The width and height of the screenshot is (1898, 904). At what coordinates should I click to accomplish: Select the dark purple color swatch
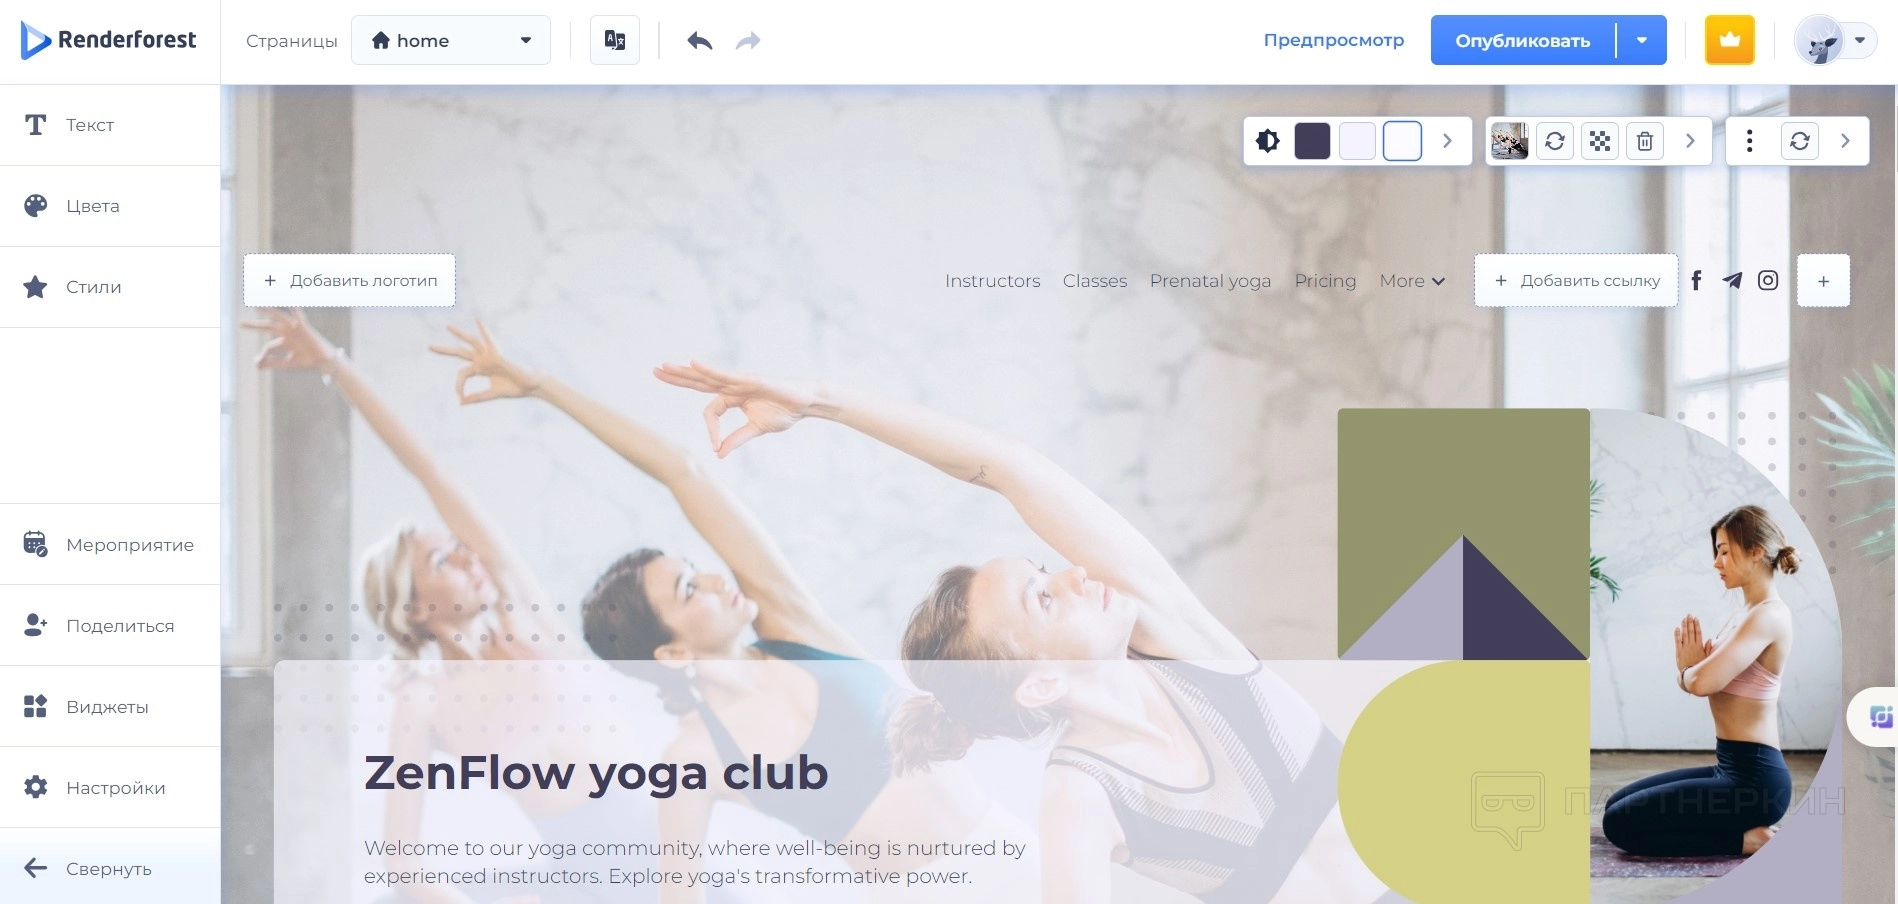point(1312,141)
